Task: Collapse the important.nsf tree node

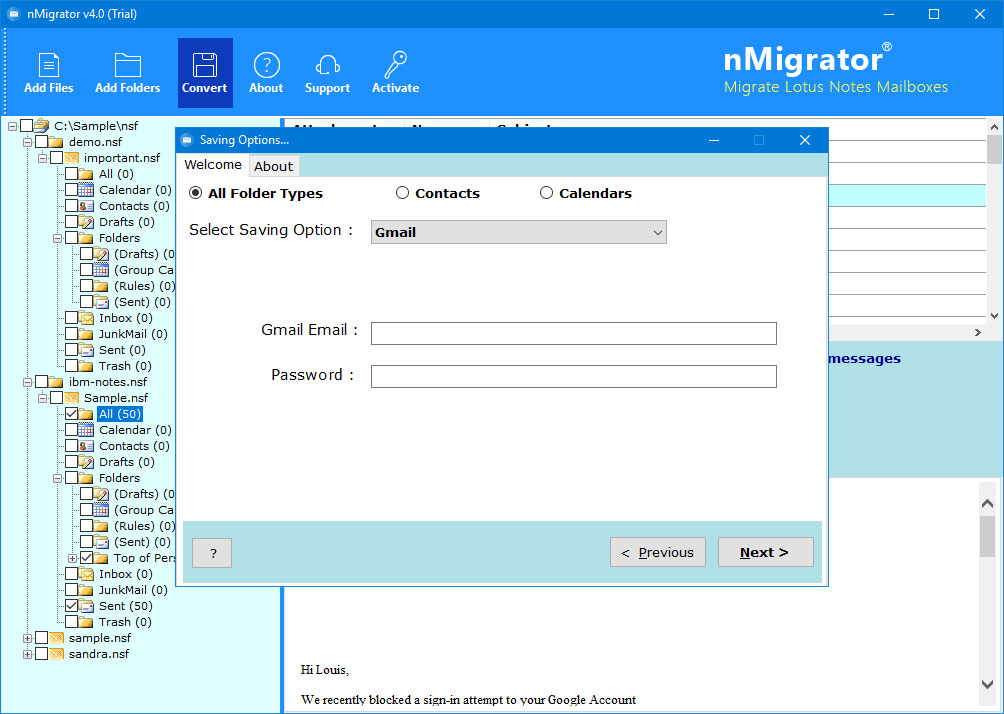Action: (42, 158)
